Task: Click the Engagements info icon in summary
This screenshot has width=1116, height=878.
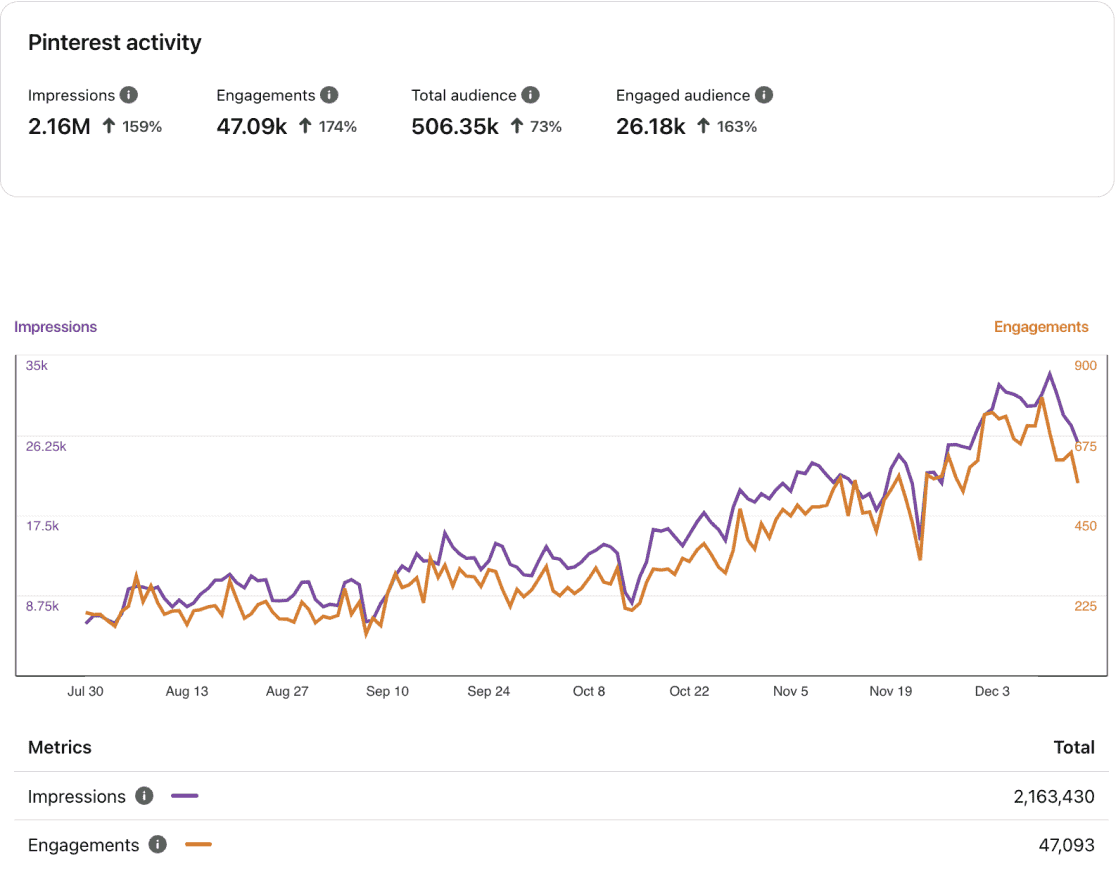Action: coord(329,95)
